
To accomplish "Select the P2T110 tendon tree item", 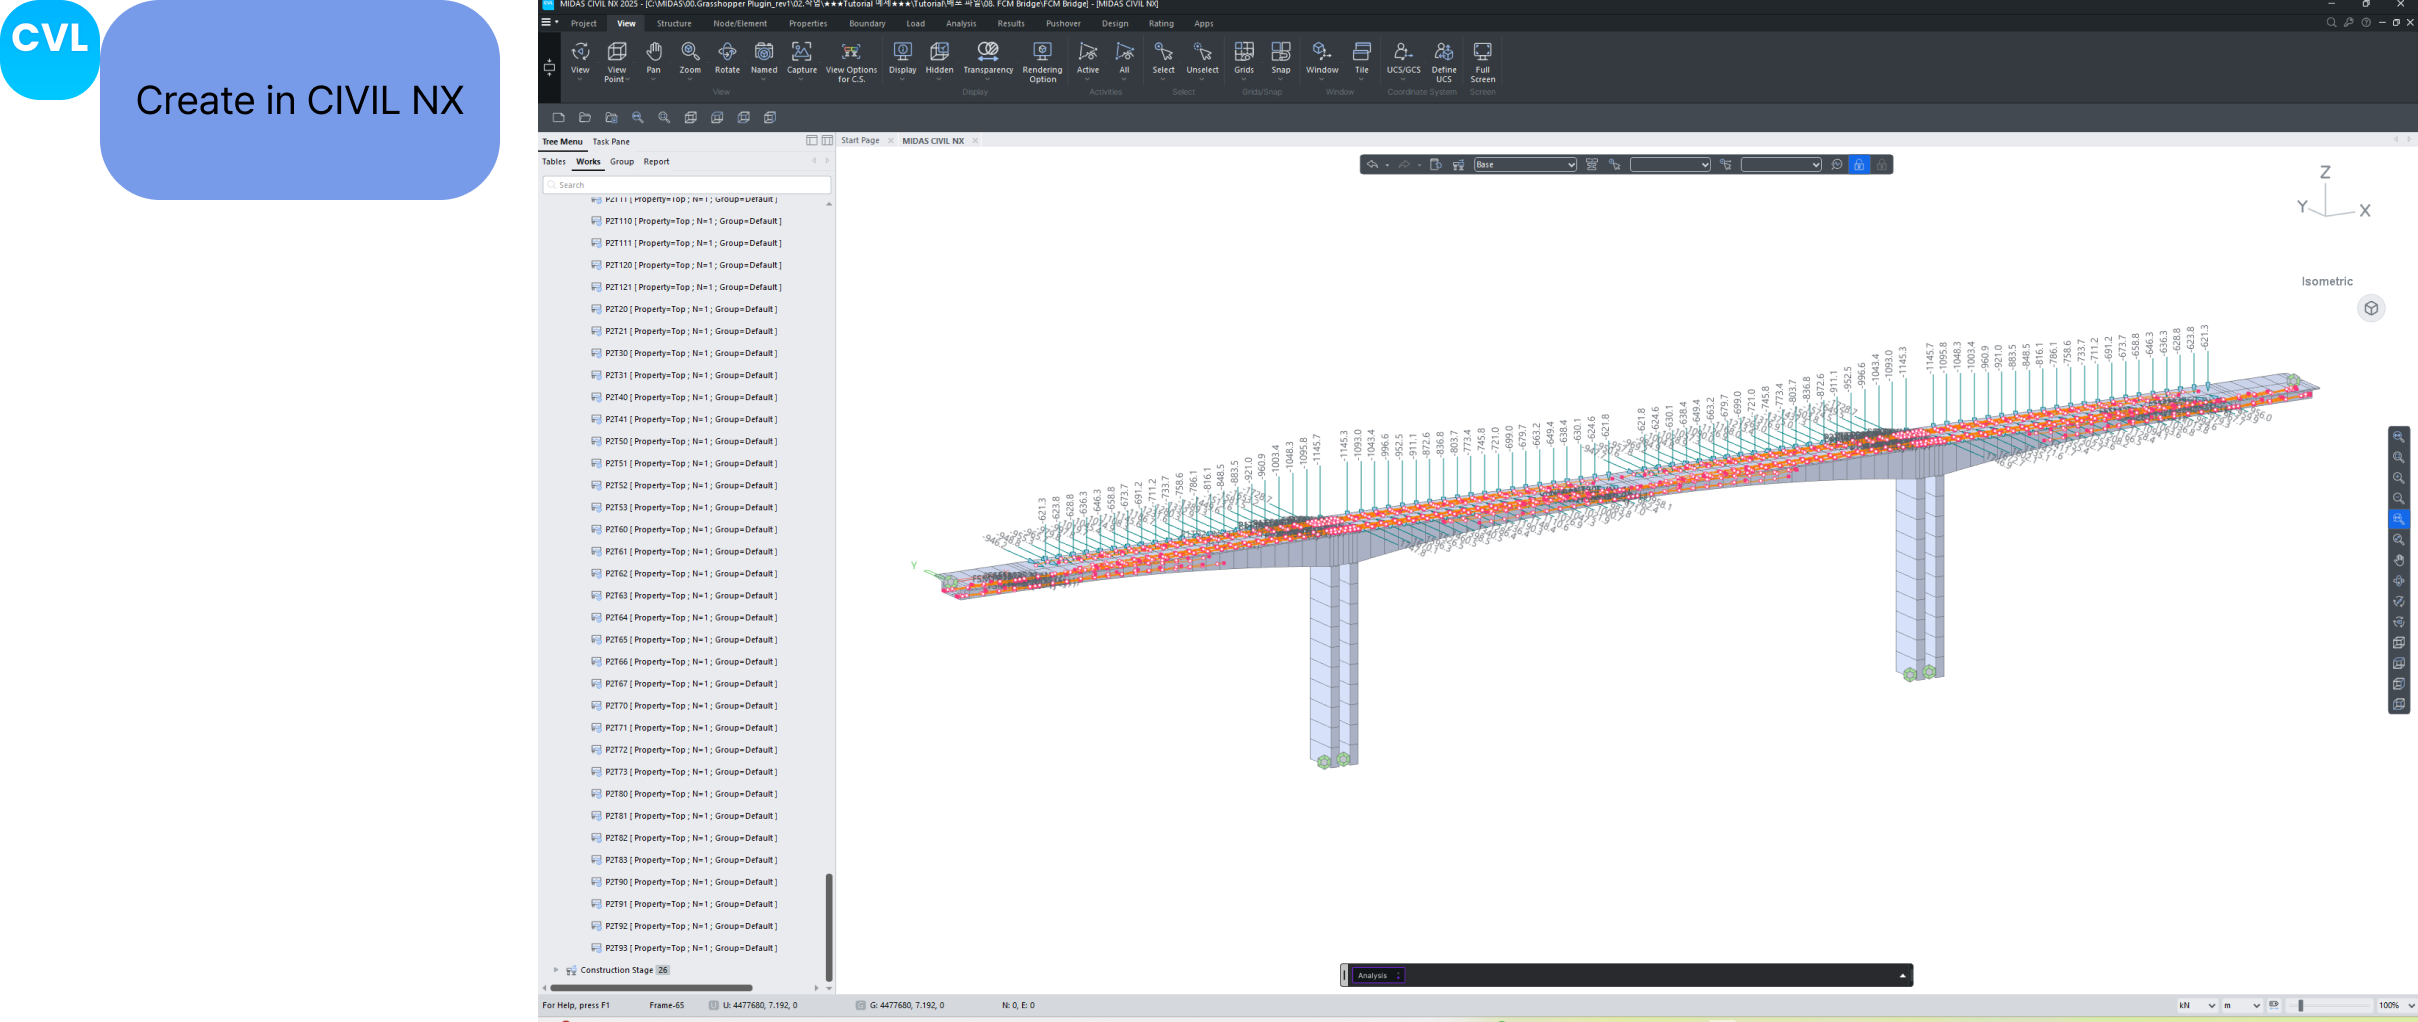I will [686, 221].
